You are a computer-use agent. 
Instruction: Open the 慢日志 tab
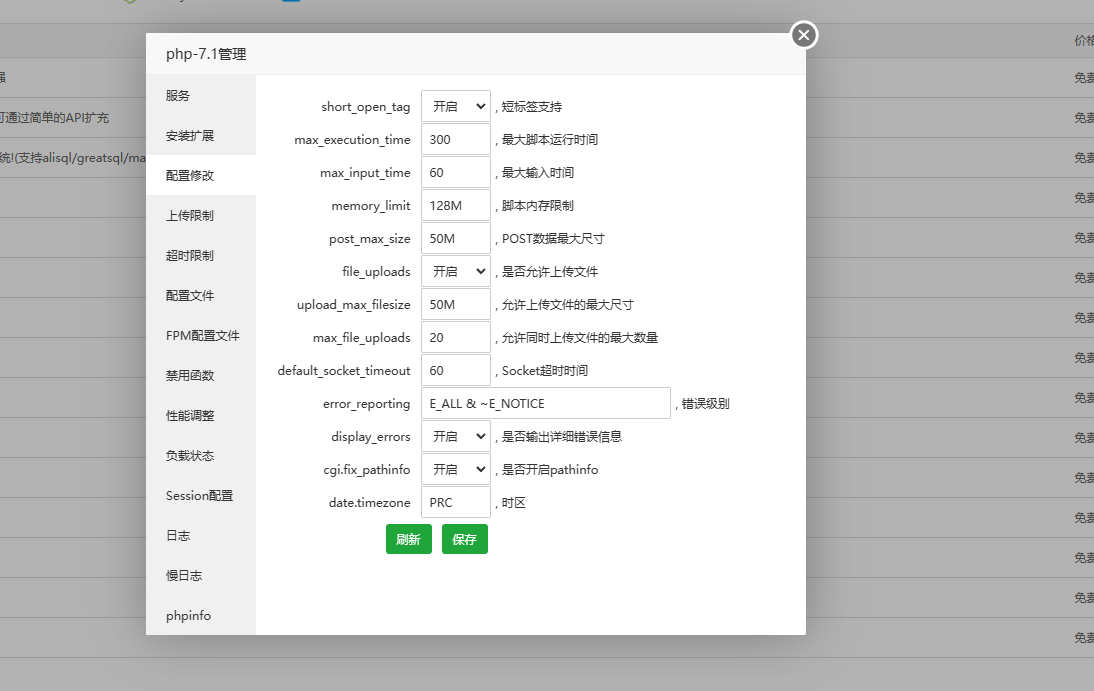[201, 576]
